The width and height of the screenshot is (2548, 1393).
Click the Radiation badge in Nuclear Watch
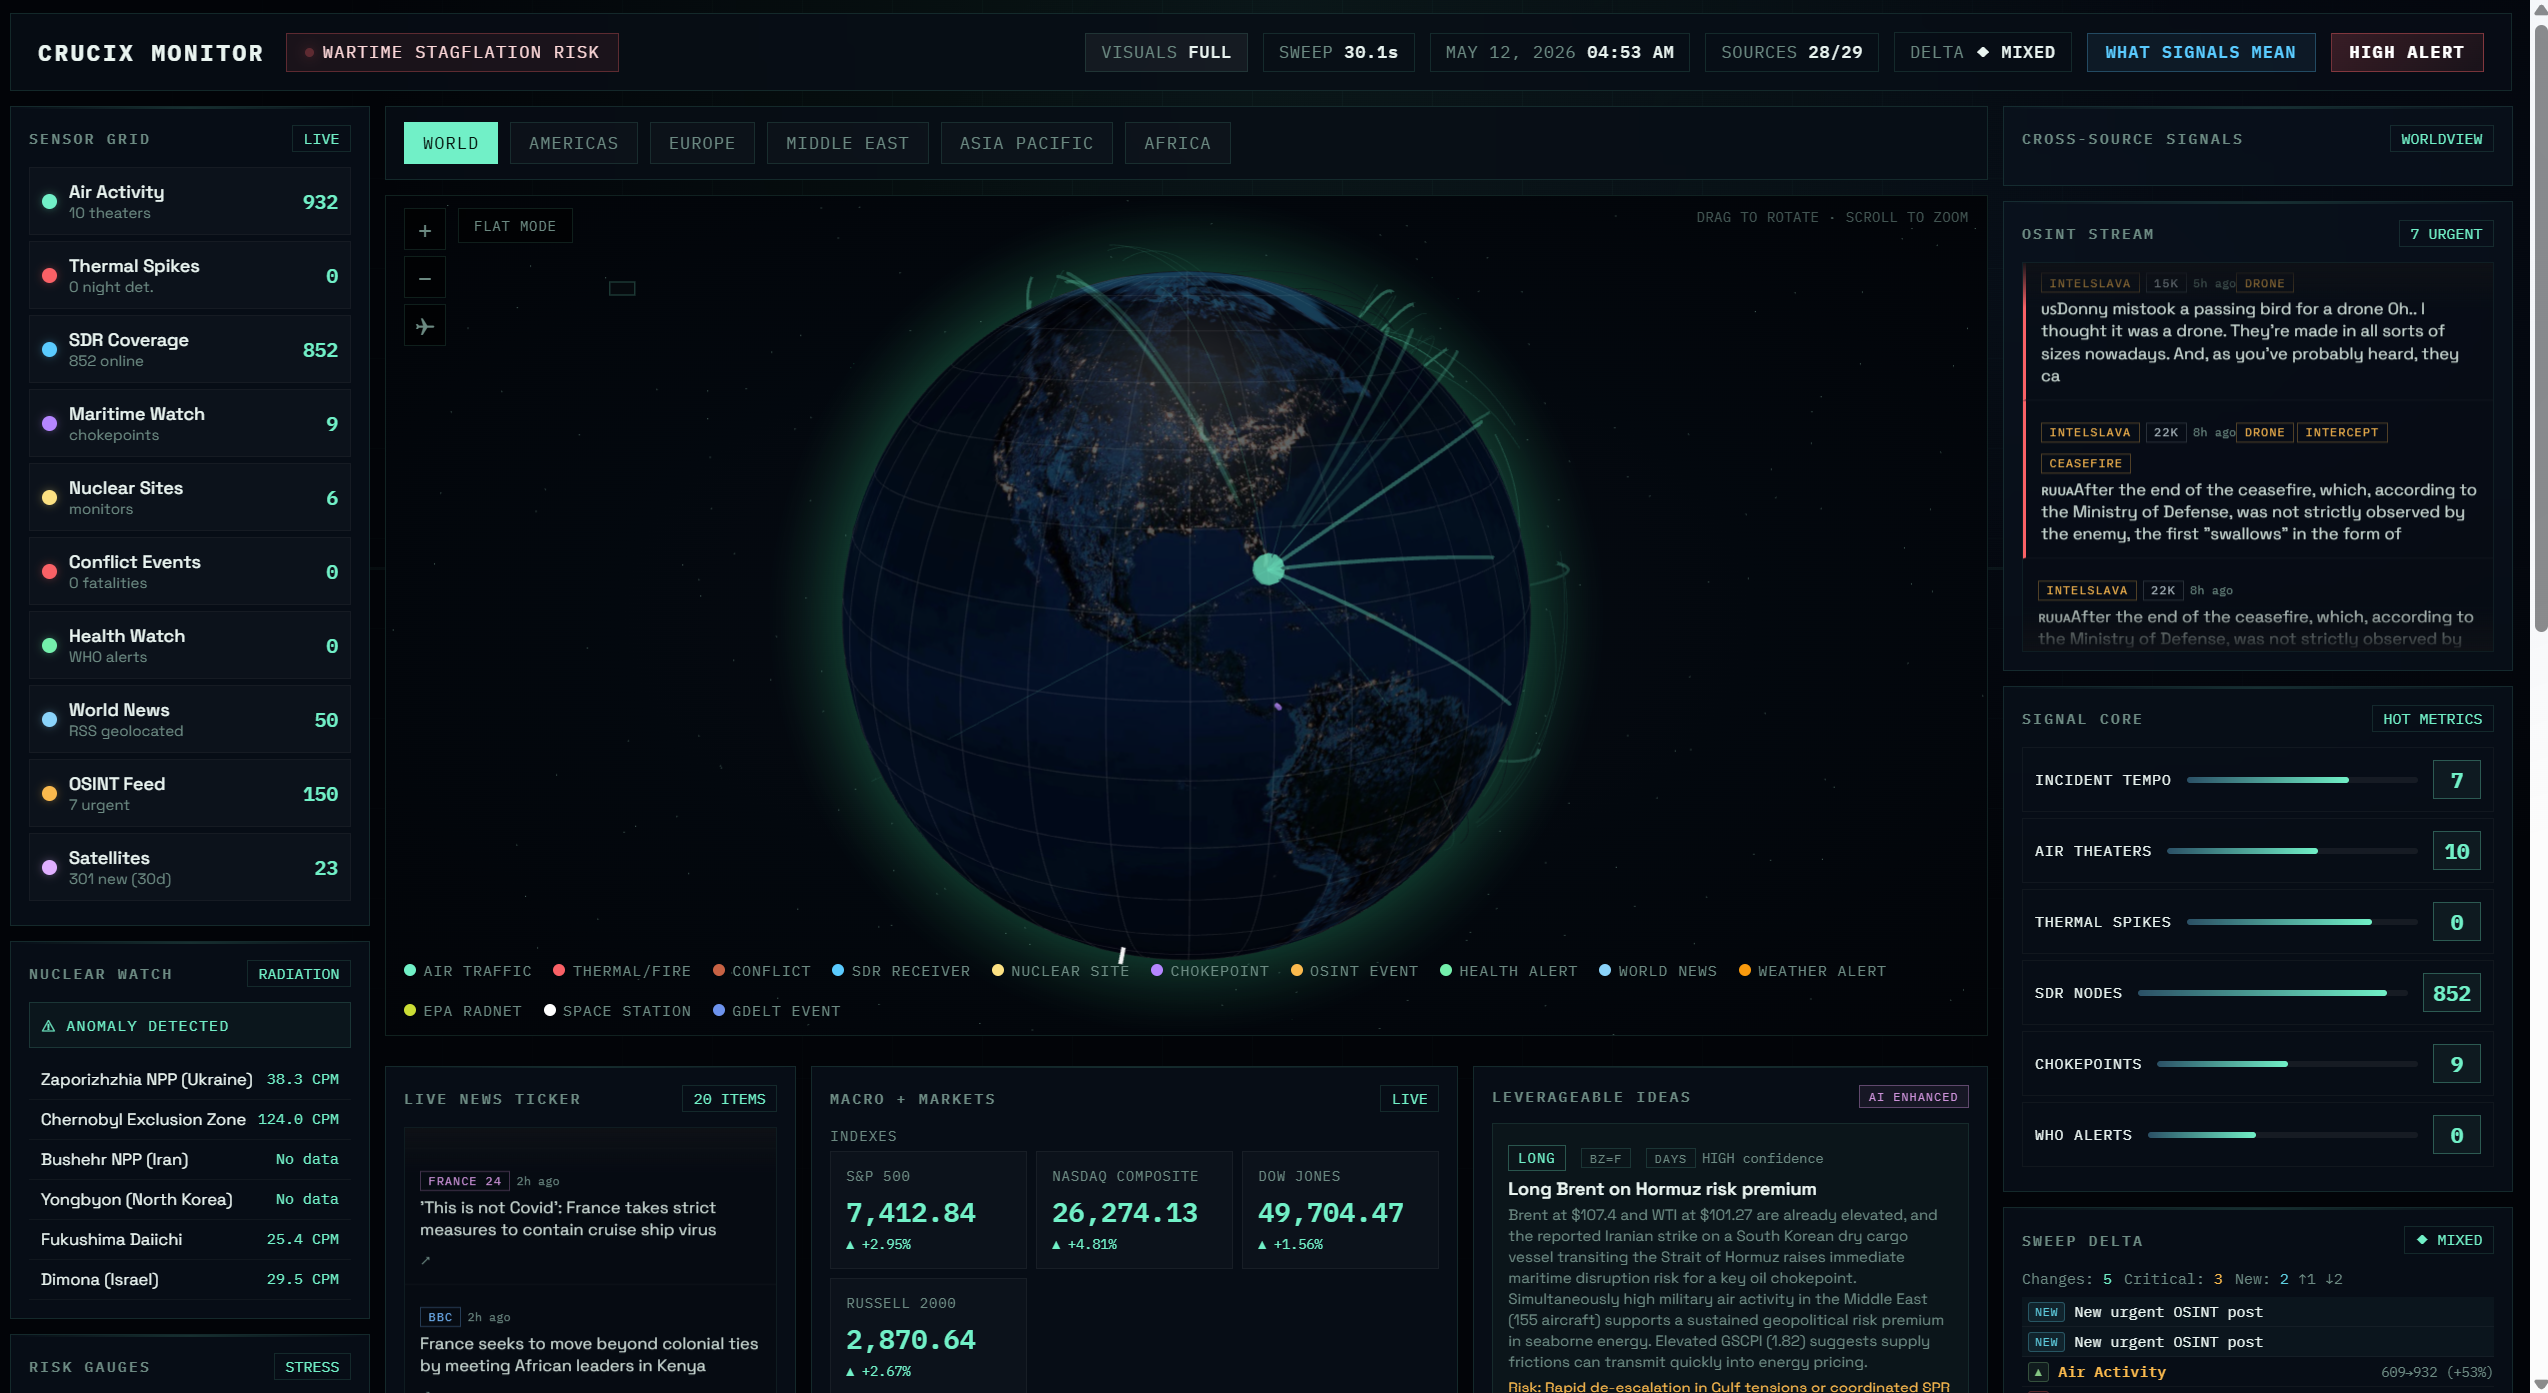pyautogui.click(x=299, y=974)
